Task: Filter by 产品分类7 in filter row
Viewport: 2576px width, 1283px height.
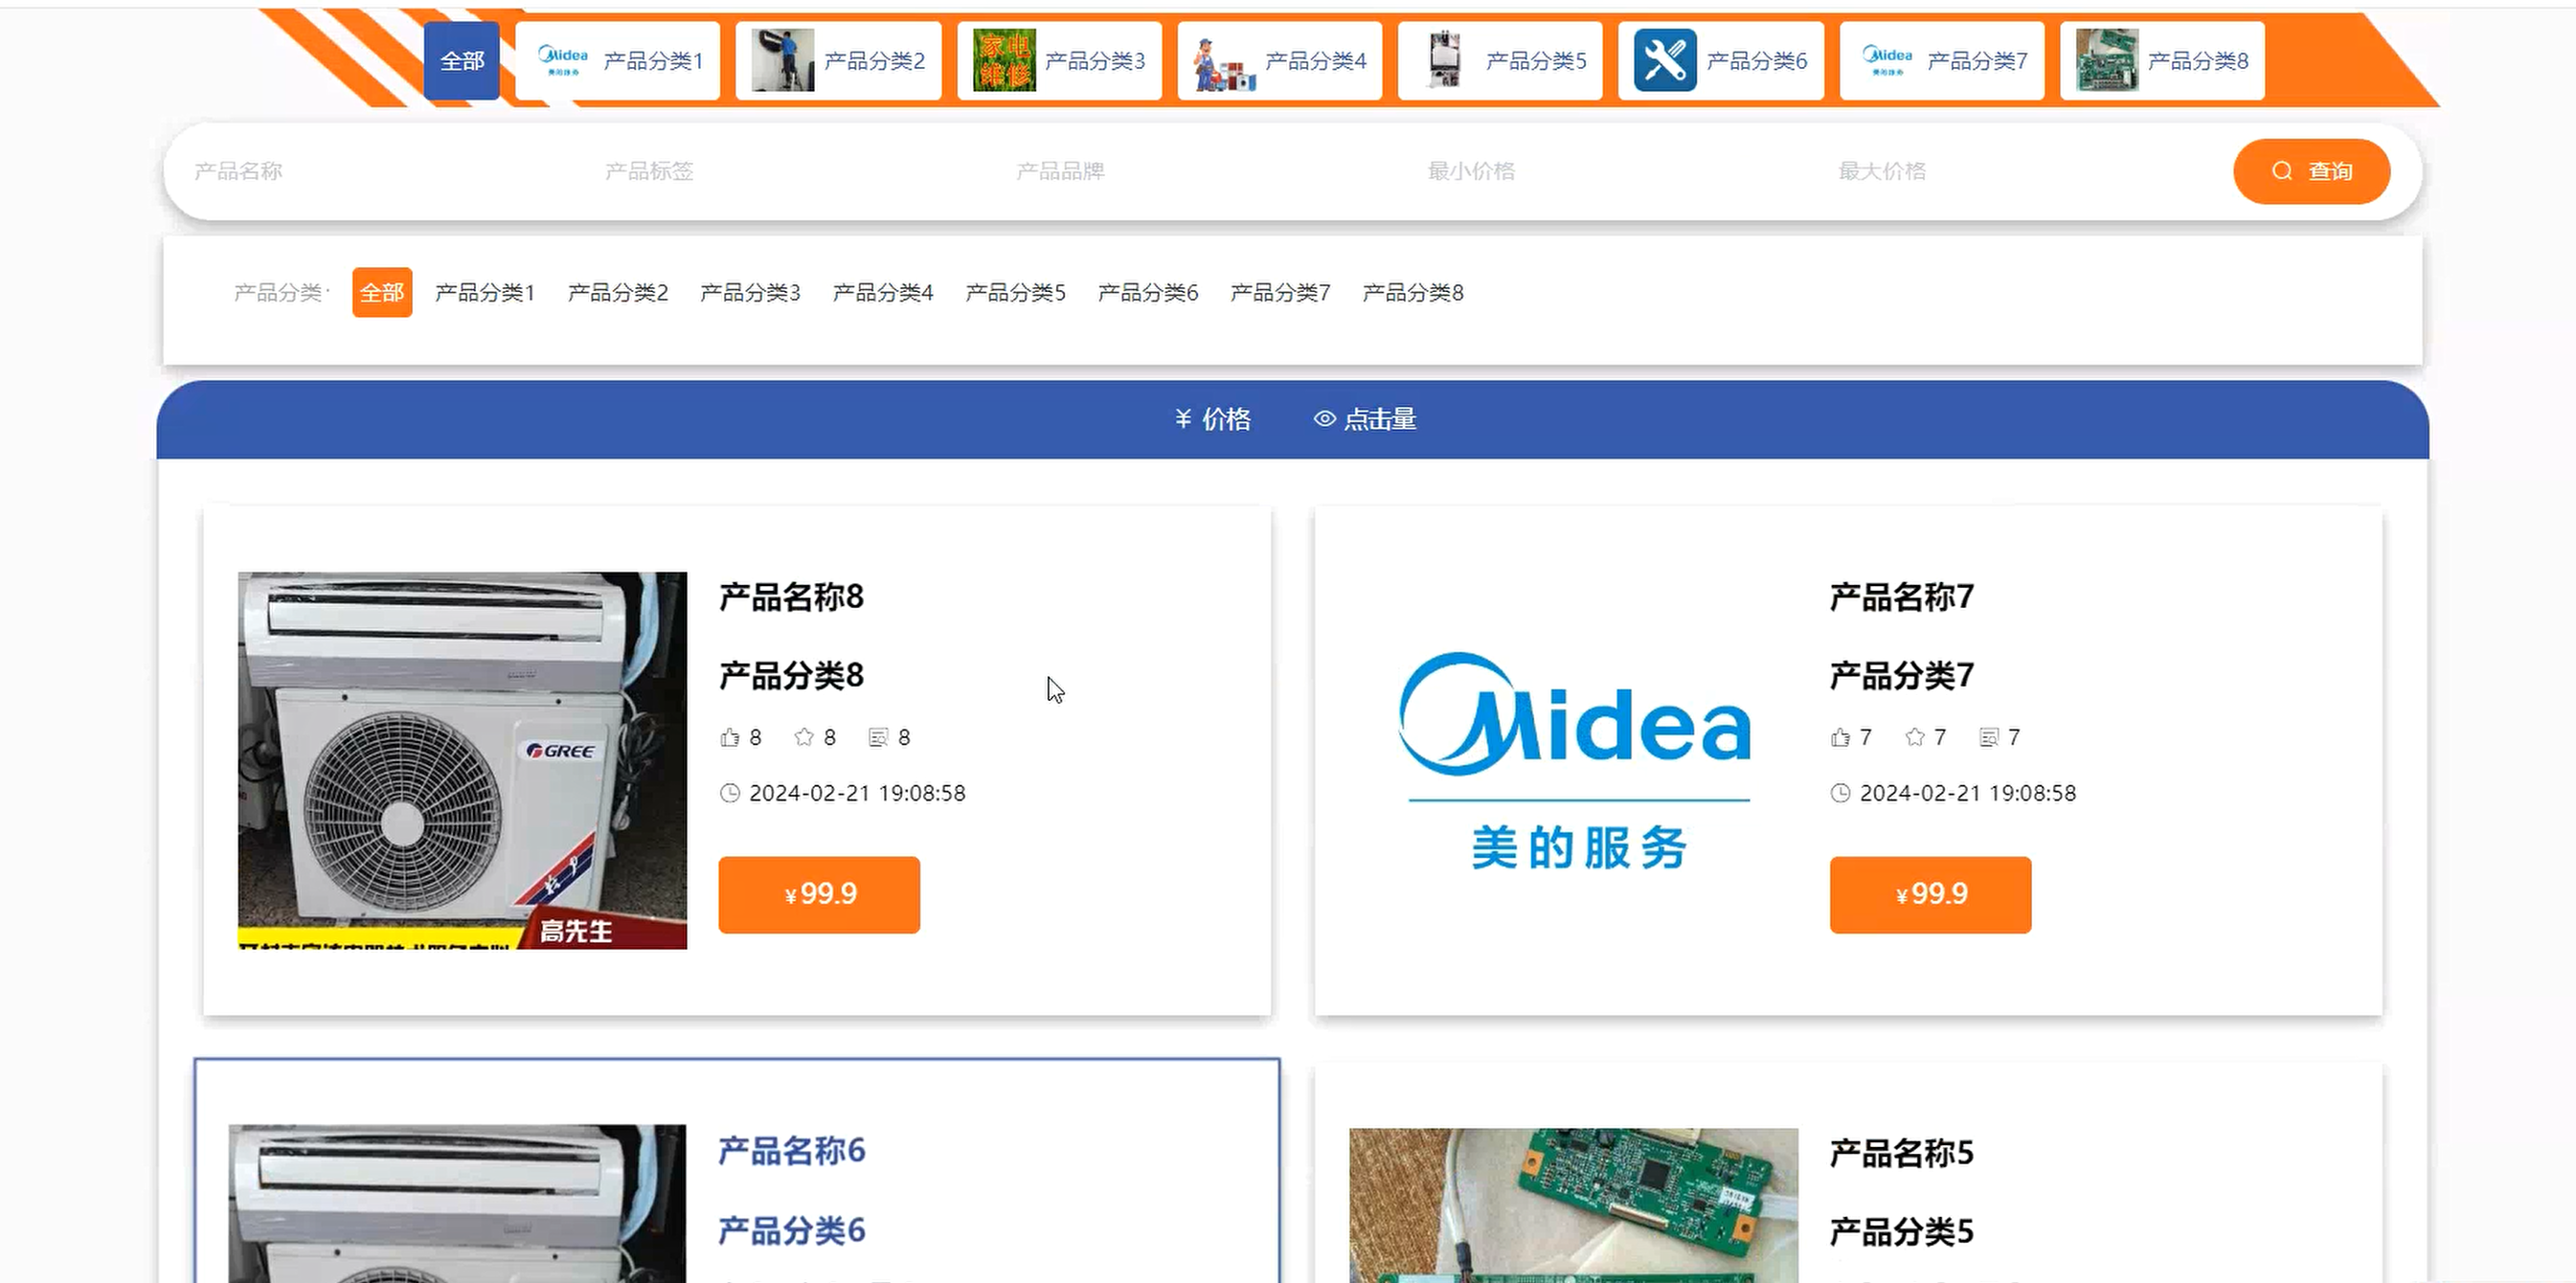Action: (1280, 292)
